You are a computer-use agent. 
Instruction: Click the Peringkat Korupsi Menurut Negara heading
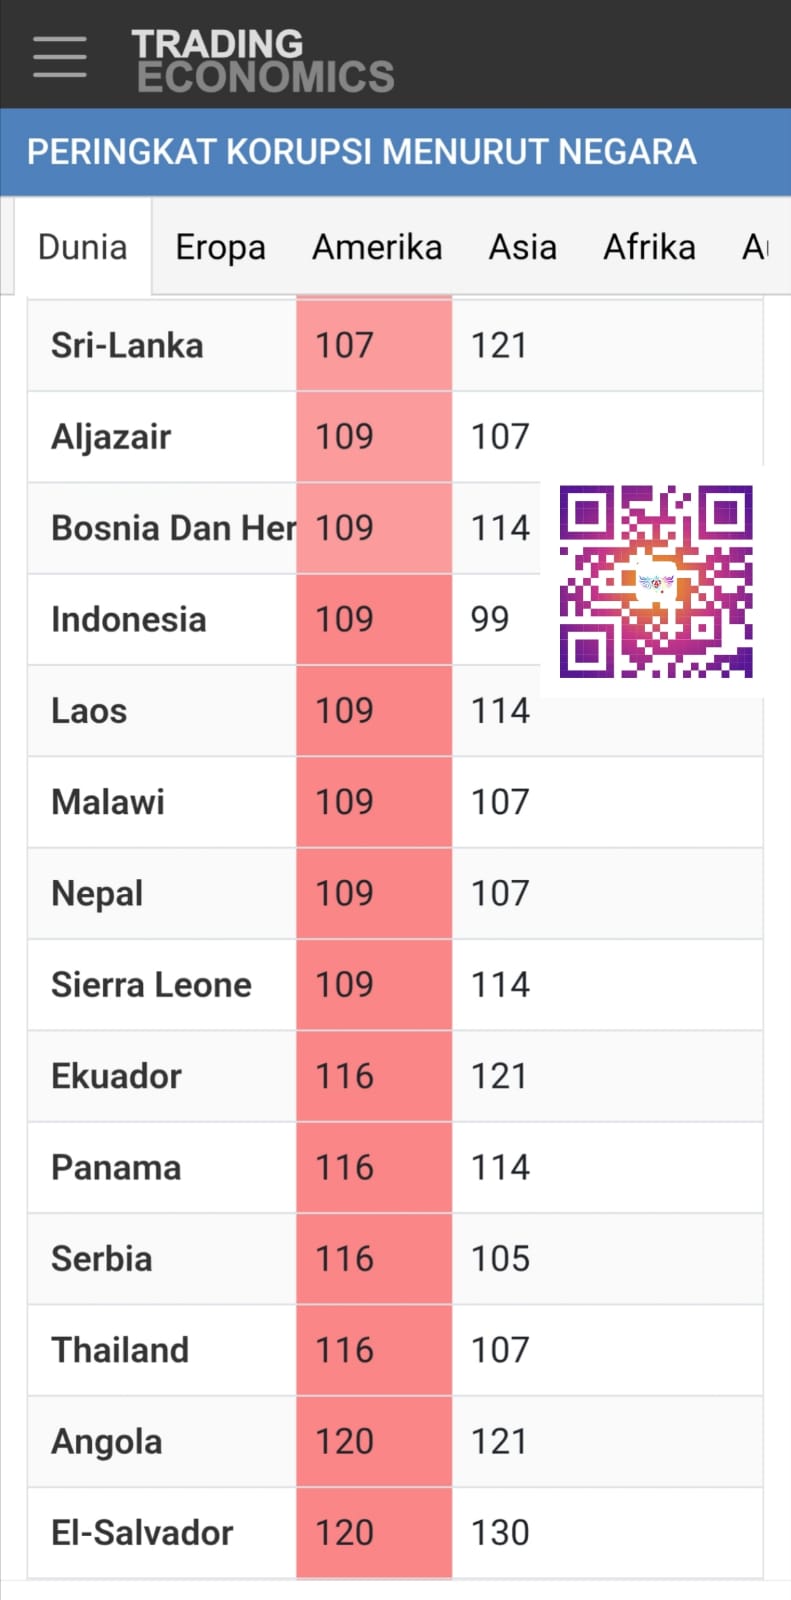point(361,152)
